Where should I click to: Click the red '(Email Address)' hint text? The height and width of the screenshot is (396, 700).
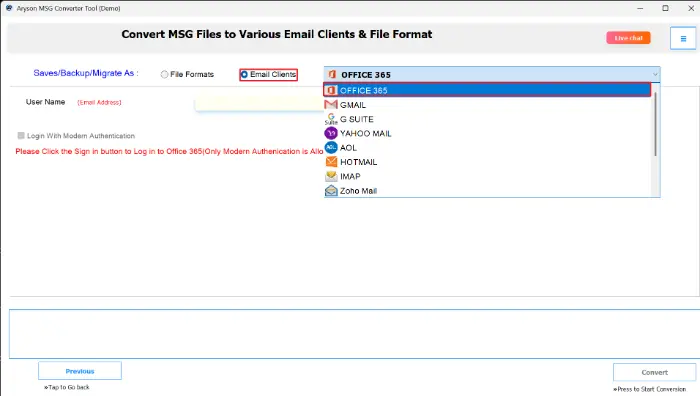[99, 102]
